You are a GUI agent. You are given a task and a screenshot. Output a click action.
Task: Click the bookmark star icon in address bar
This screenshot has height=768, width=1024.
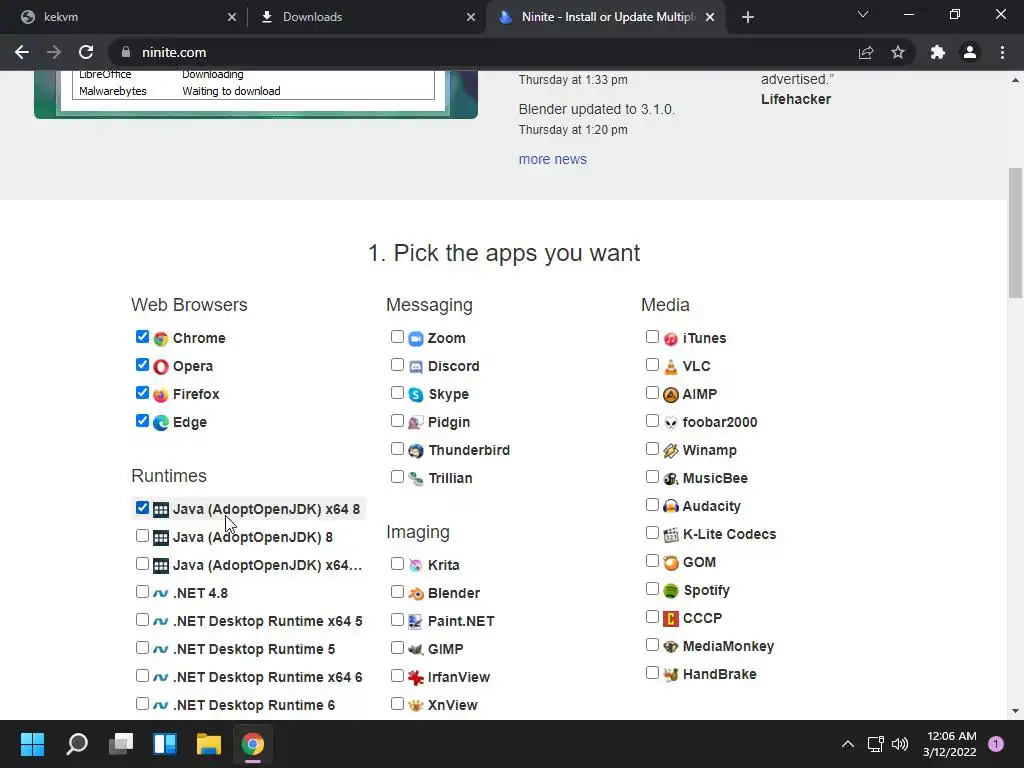(x=898, y=52)
